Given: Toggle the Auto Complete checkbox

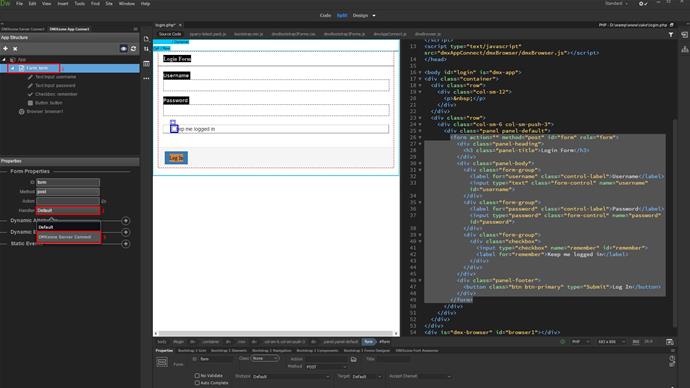Looking at the screenshot, I should [x=197, y=383].
